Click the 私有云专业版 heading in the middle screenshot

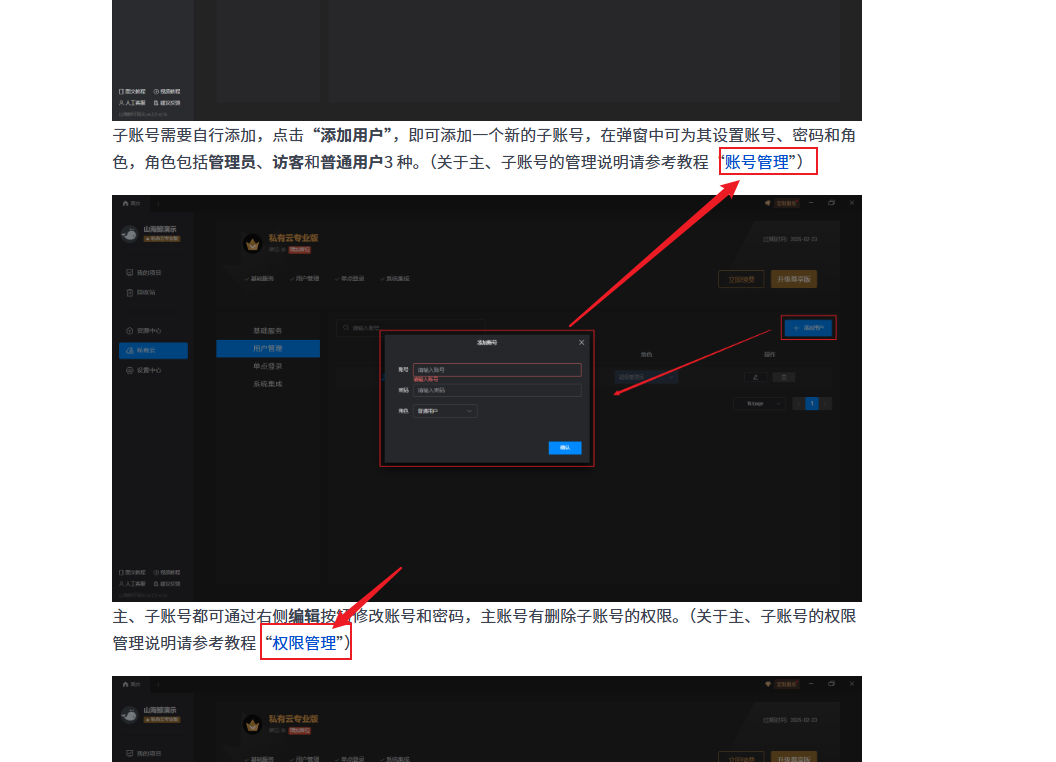(x=293, y=238)
